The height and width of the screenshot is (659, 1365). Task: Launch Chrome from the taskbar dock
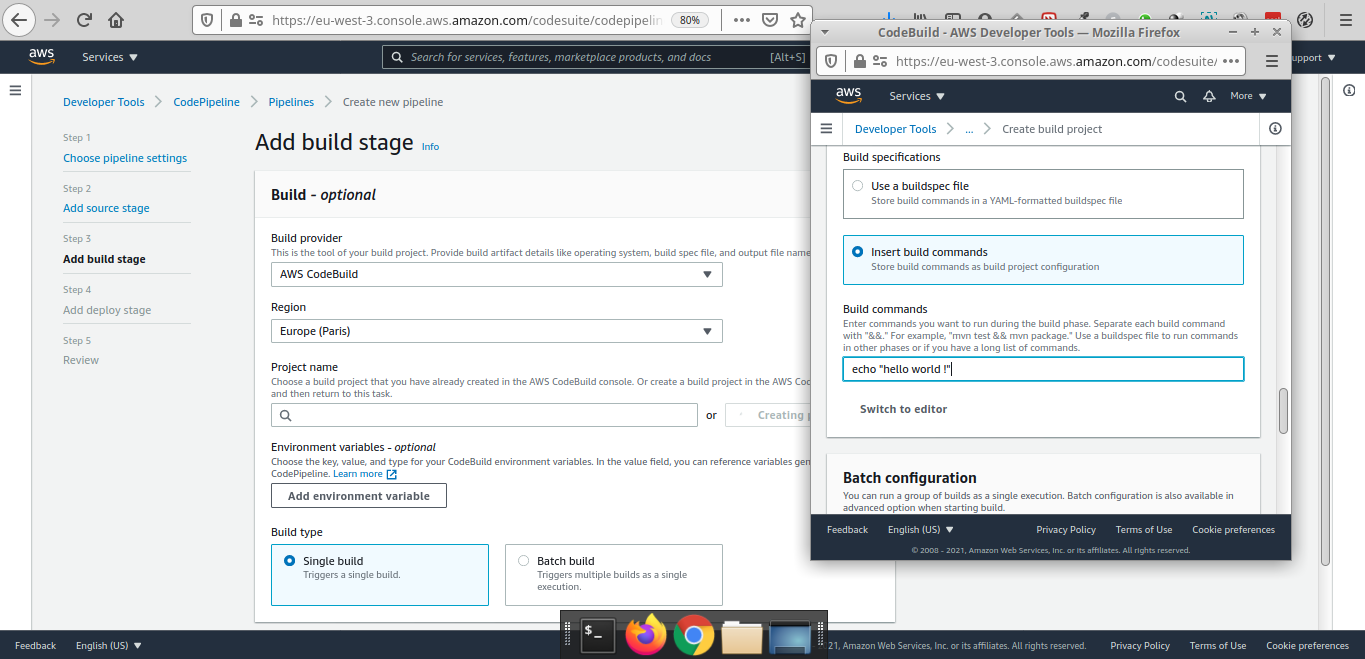(x=693, y=635)
